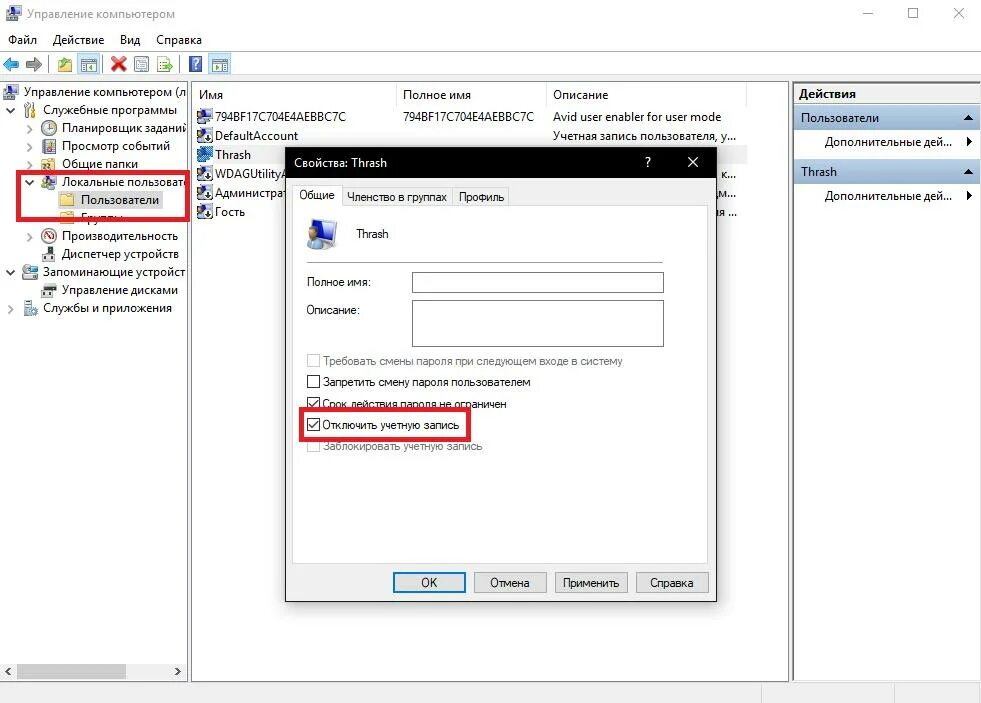Open the Справка menu in menu bar
The width and height of the screenshot is (981, 703).
pos(179,40)
